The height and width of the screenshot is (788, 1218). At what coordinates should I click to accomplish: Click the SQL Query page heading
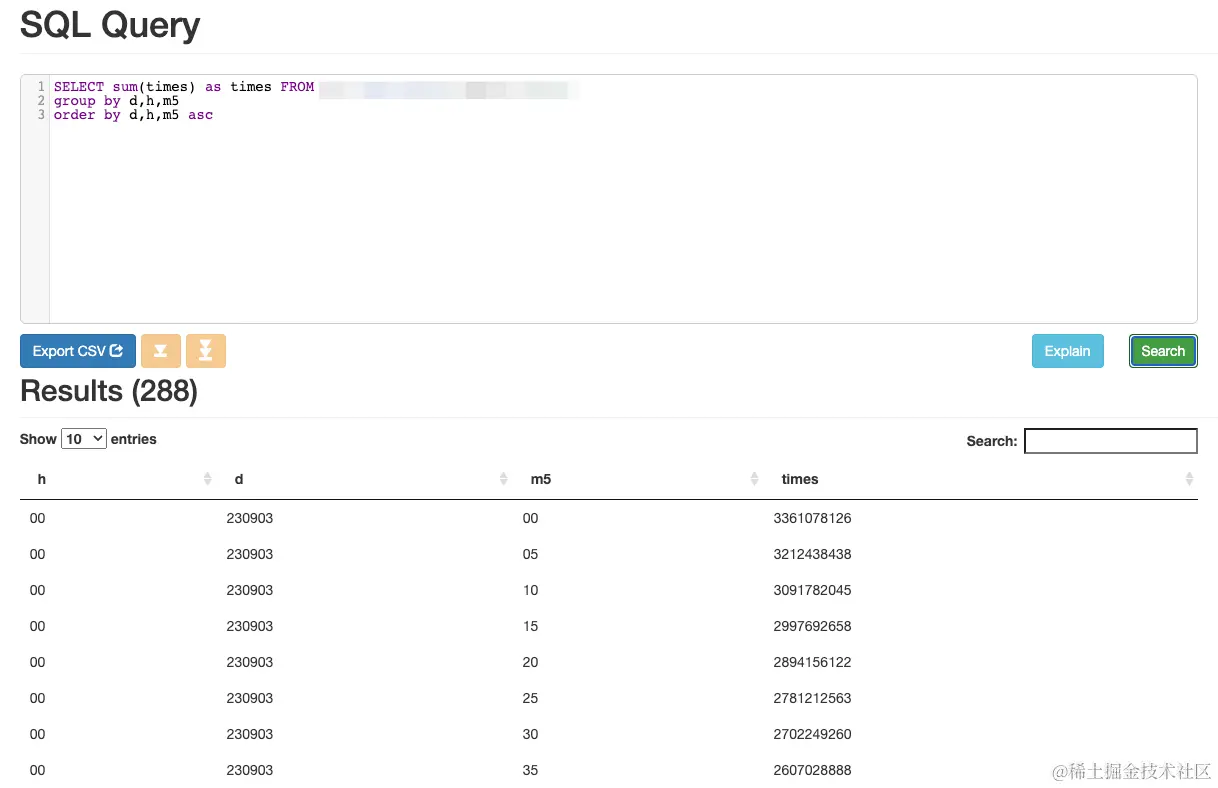tap(110, 25)
